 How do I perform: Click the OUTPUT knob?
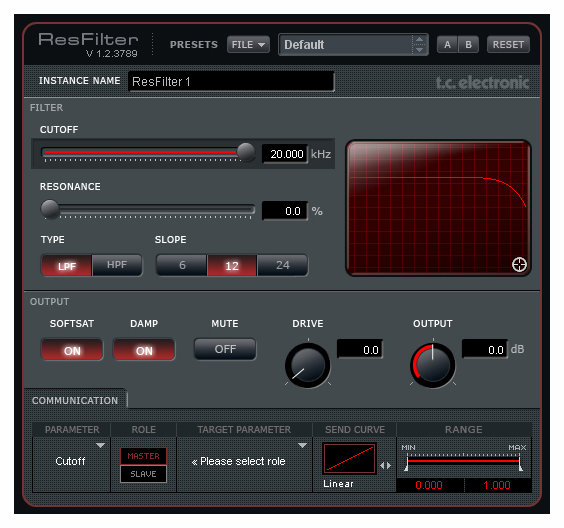[433, 365]
